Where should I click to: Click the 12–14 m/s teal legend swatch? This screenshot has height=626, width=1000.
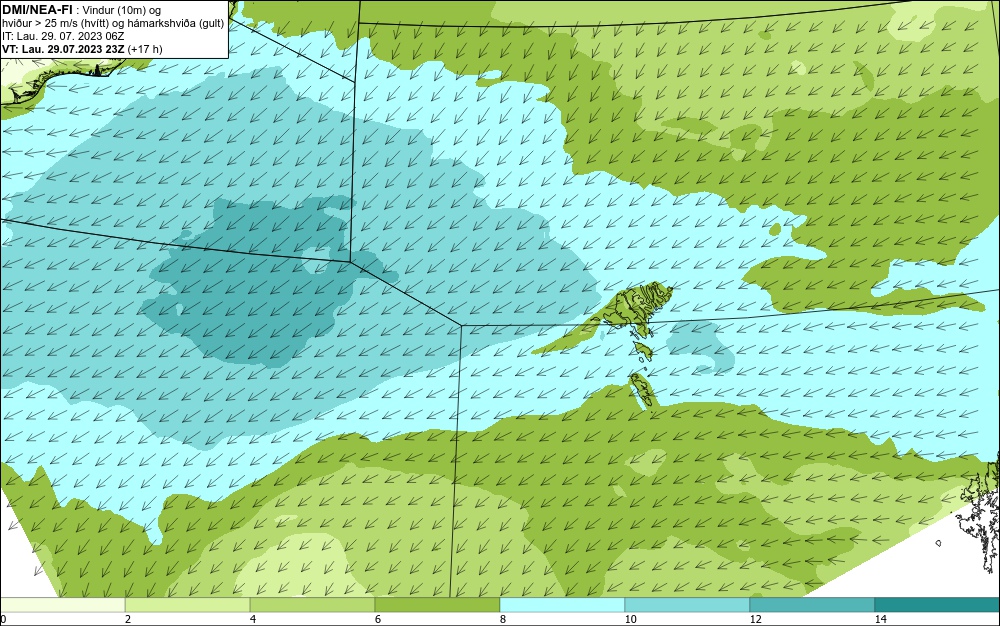coord(812,605)
